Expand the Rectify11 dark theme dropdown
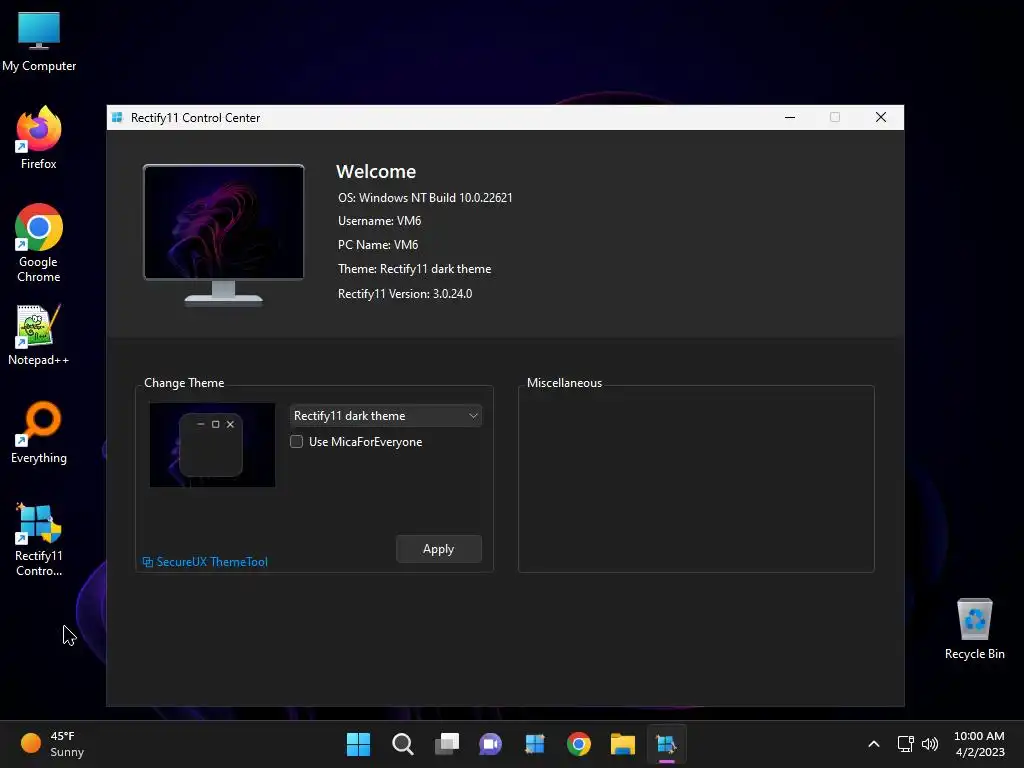This screenshot has height=768, width=1024. (x=385, y=416)
